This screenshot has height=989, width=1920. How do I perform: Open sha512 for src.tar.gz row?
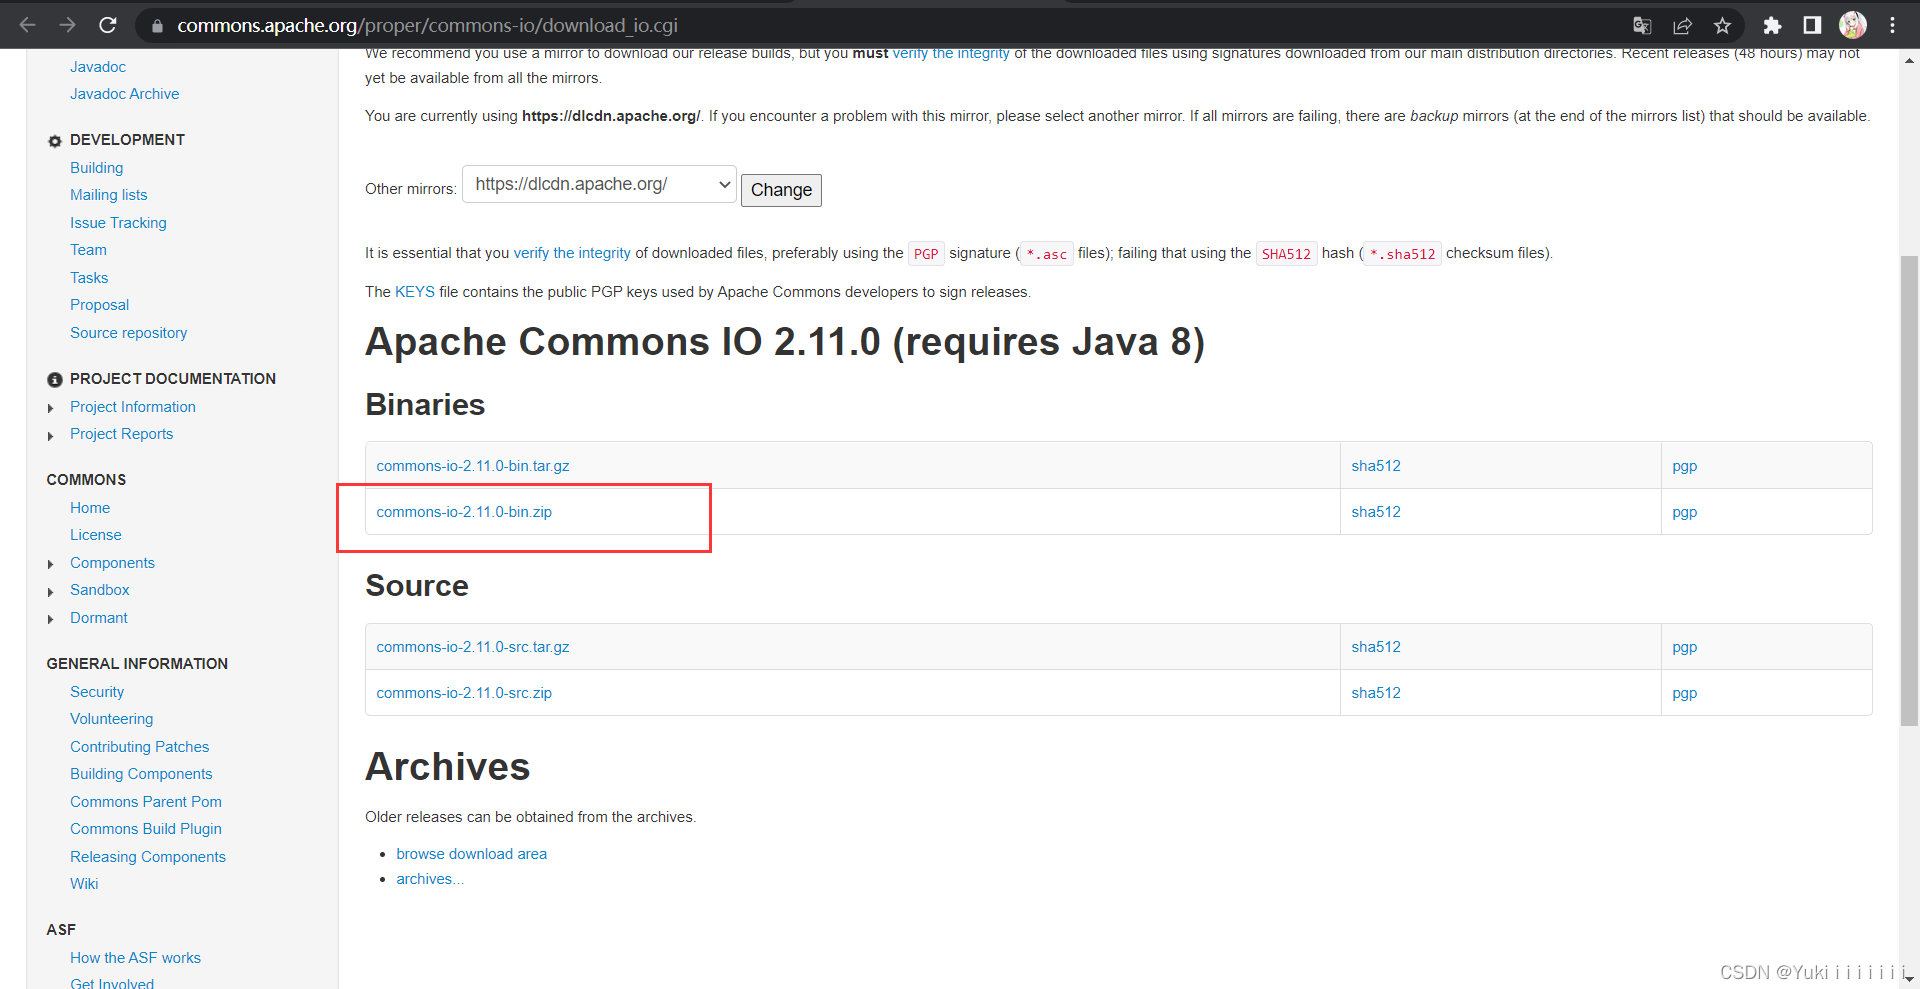click(x=1376, y=647)
